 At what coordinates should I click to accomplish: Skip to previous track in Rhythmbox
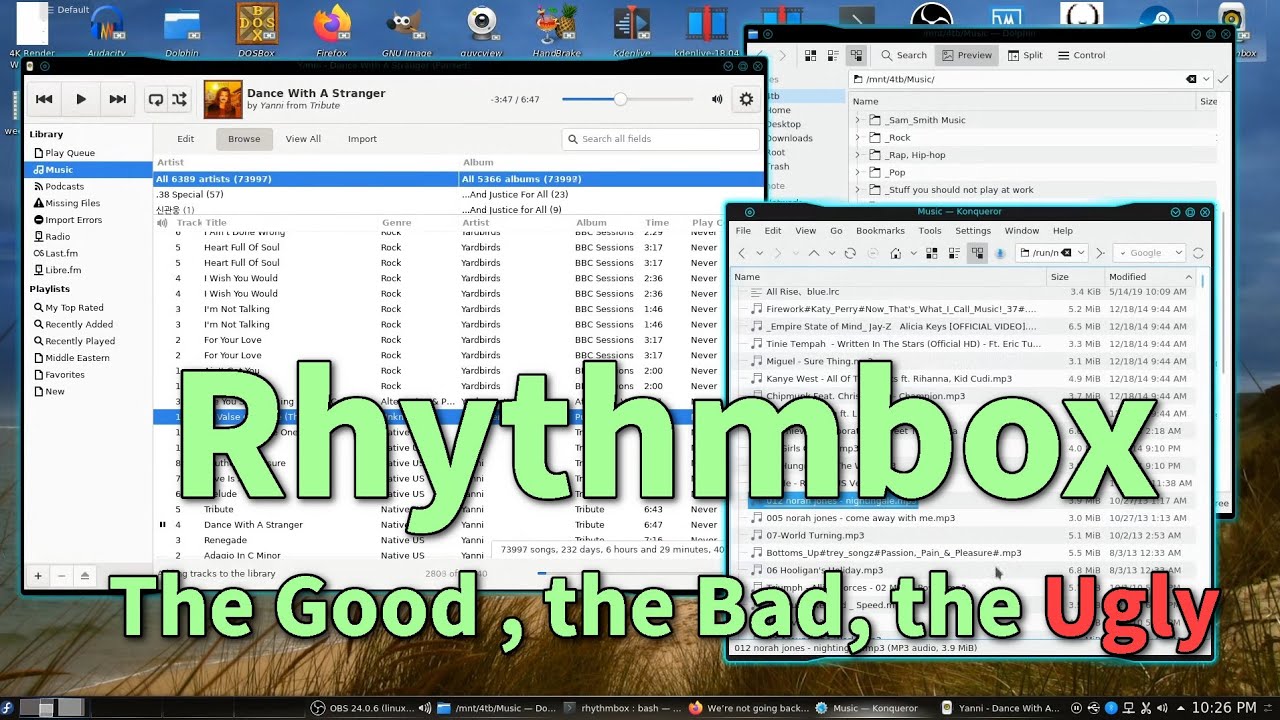click(44, 99)
